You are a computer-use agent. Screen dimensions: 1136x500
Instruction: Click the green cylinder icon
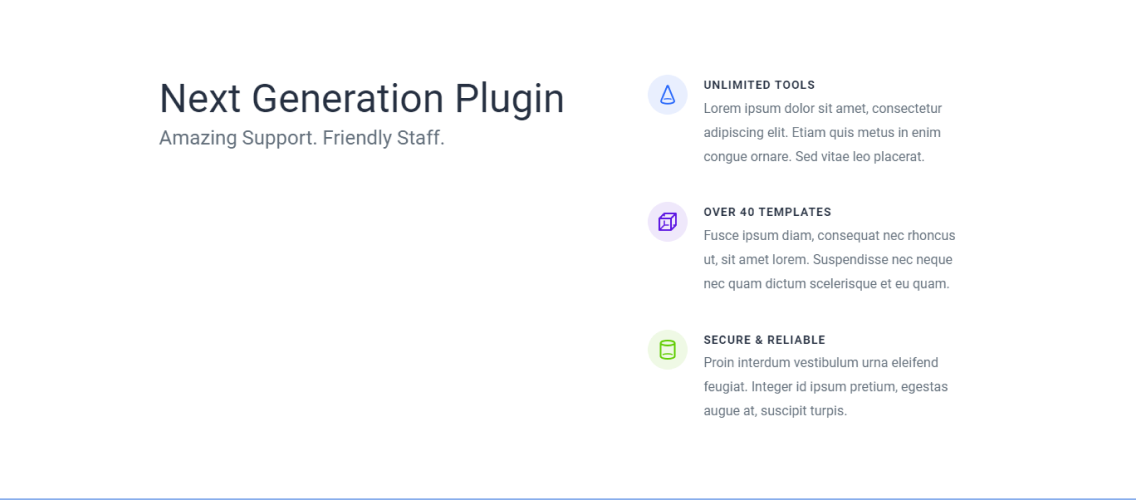point(667,349)
